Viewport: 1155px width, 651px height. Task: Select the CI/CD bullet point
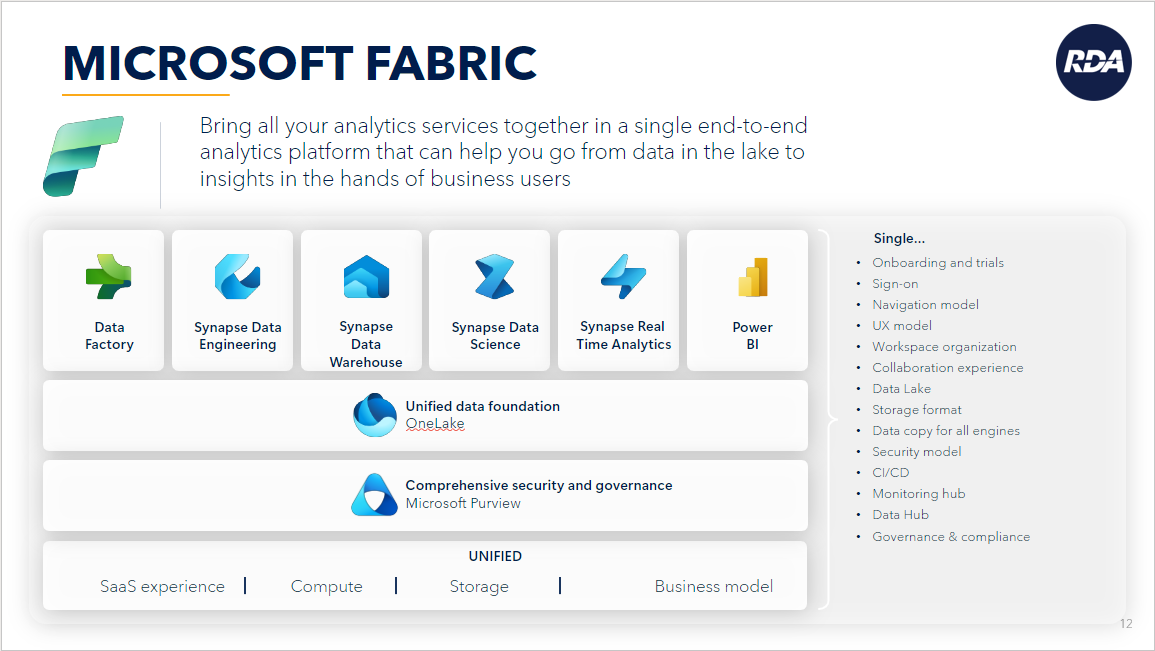(x=890, y=472)
